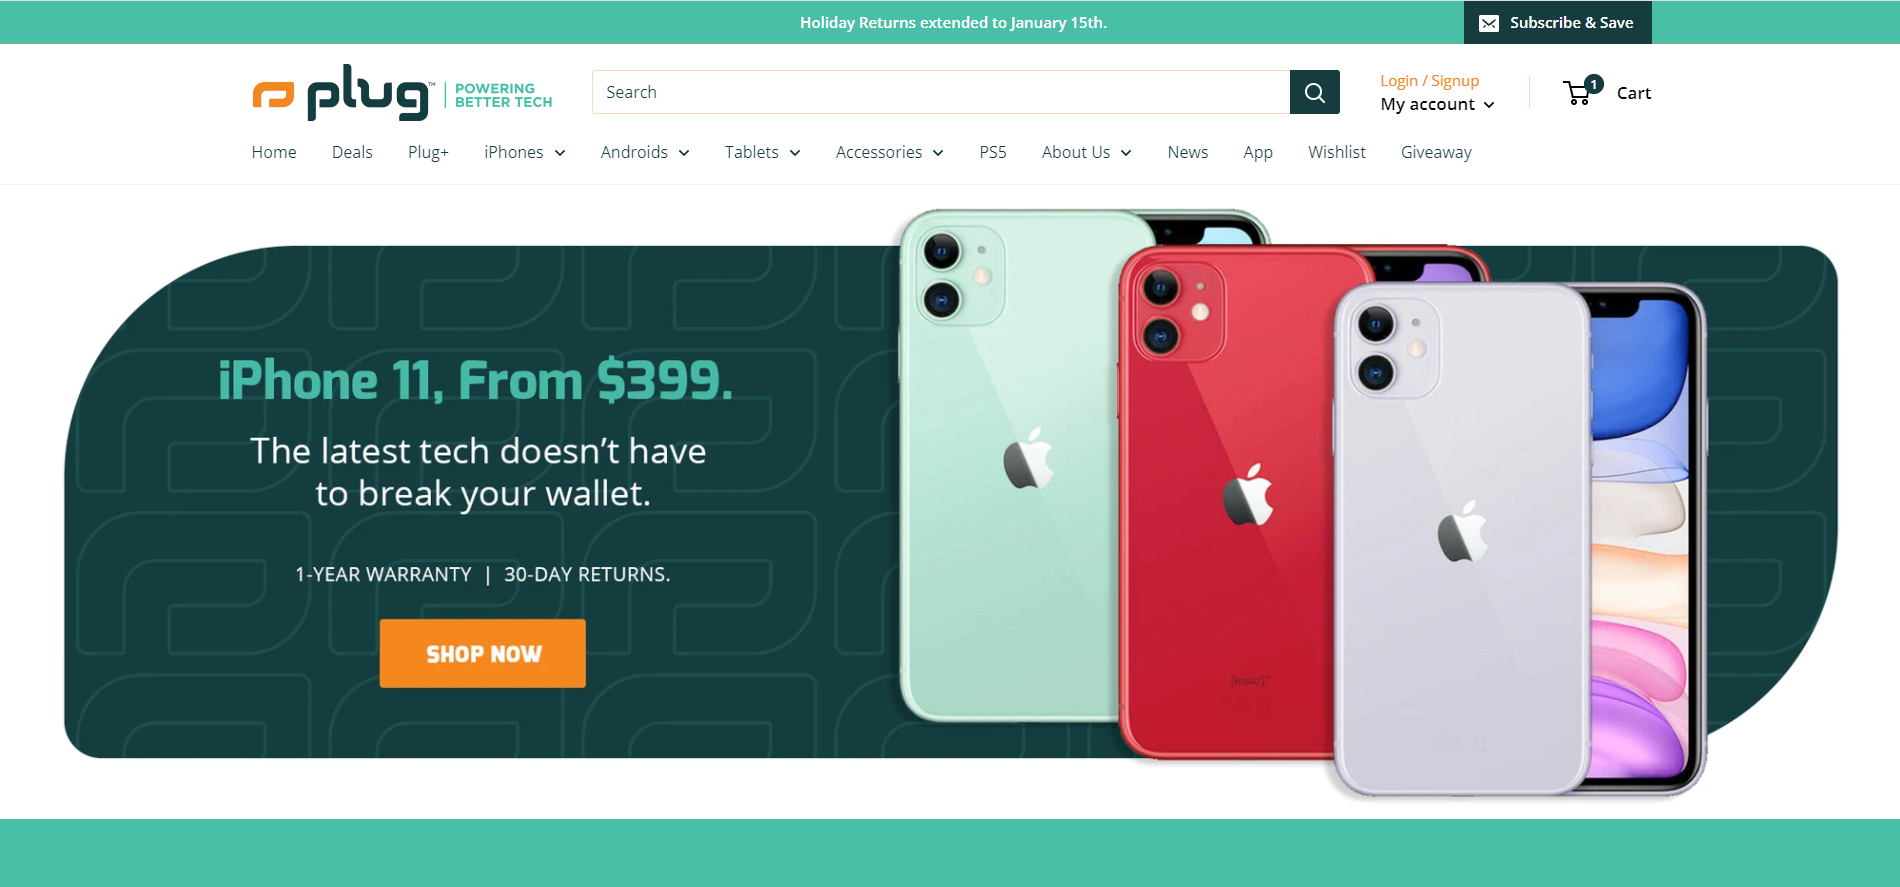Open the About Us dropdown

[1086, 152]
